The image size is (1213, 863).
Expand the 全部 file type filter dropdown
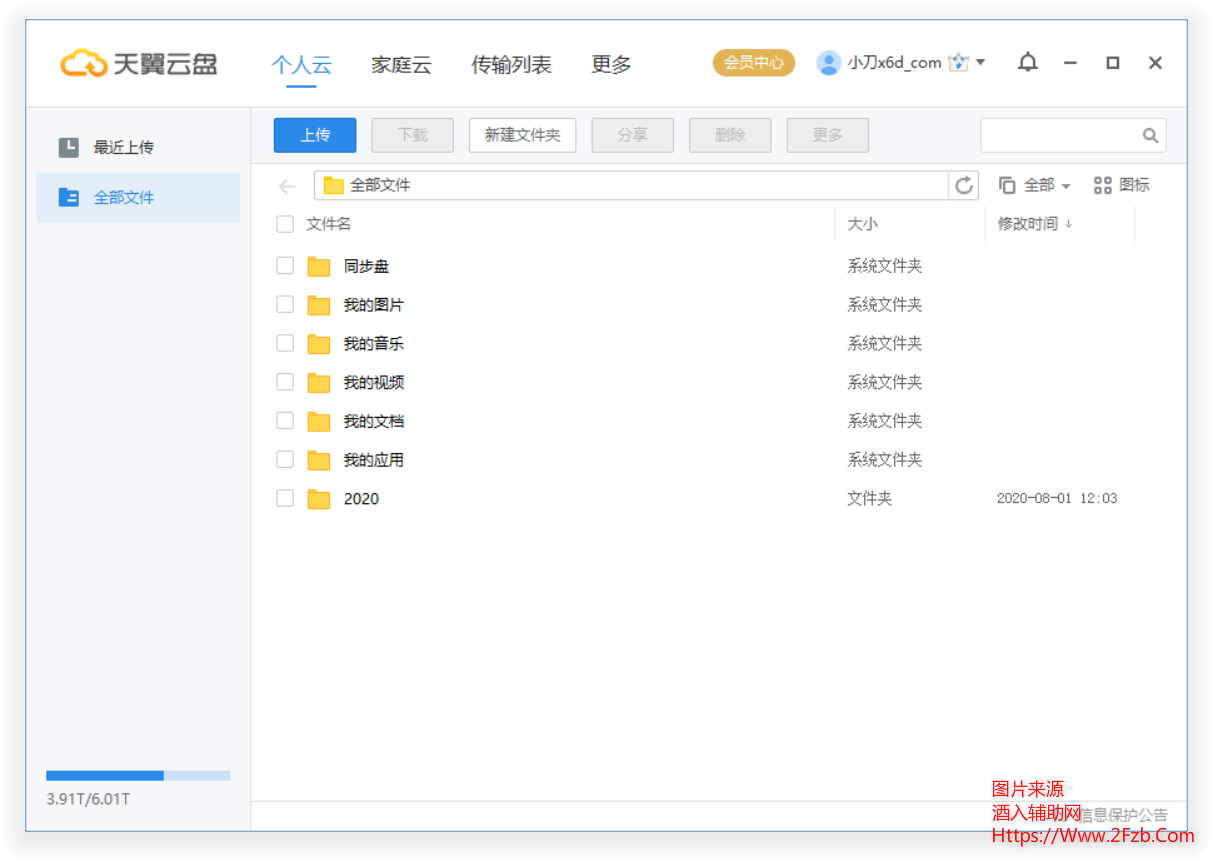pos(1035,185)
